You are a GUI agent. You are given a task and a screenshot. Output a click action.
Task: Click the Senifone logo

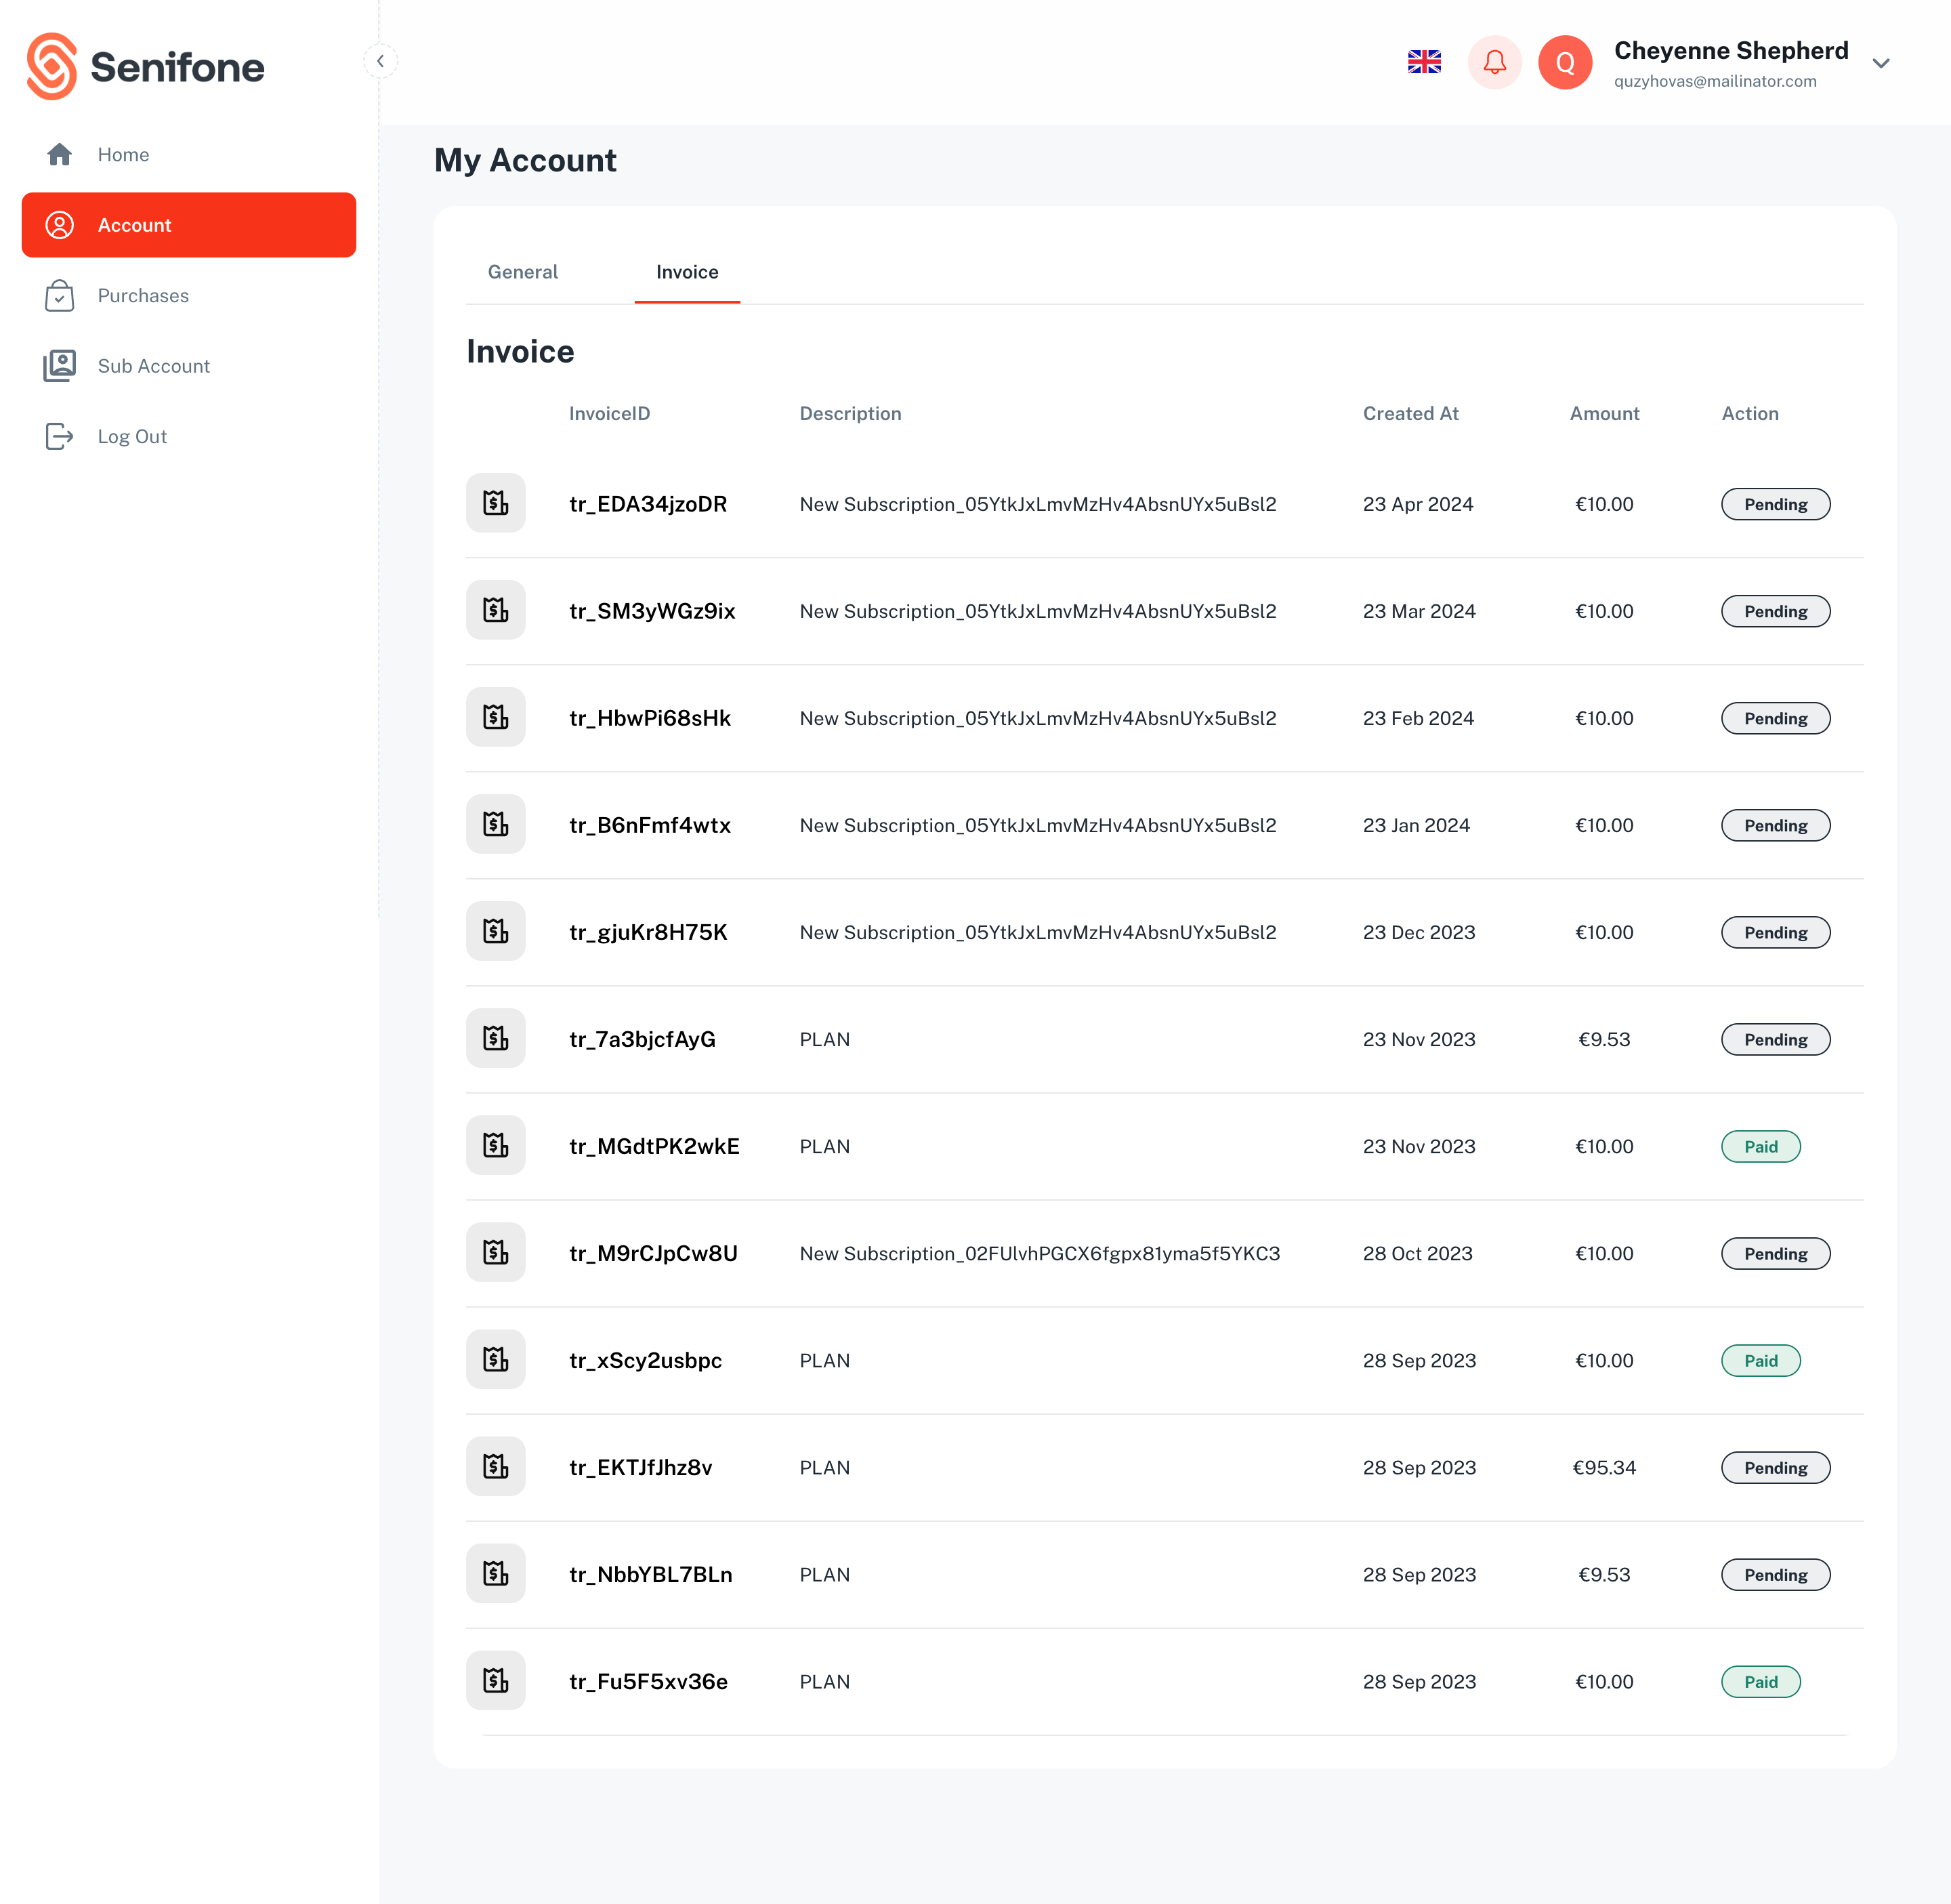click(x=146, y=66)
